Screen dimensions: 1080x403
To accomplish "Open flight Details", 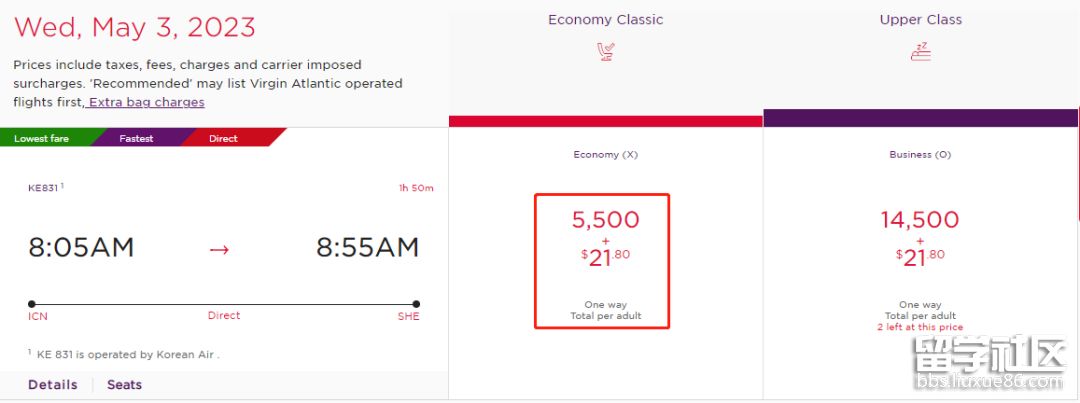I will (x=53, y=384).
